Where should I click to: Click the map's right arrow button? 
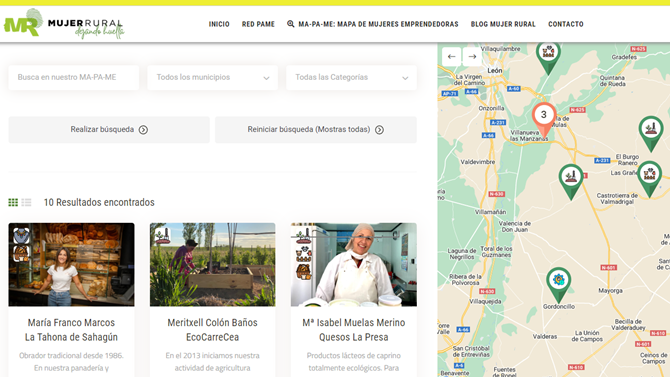(472, 56)
